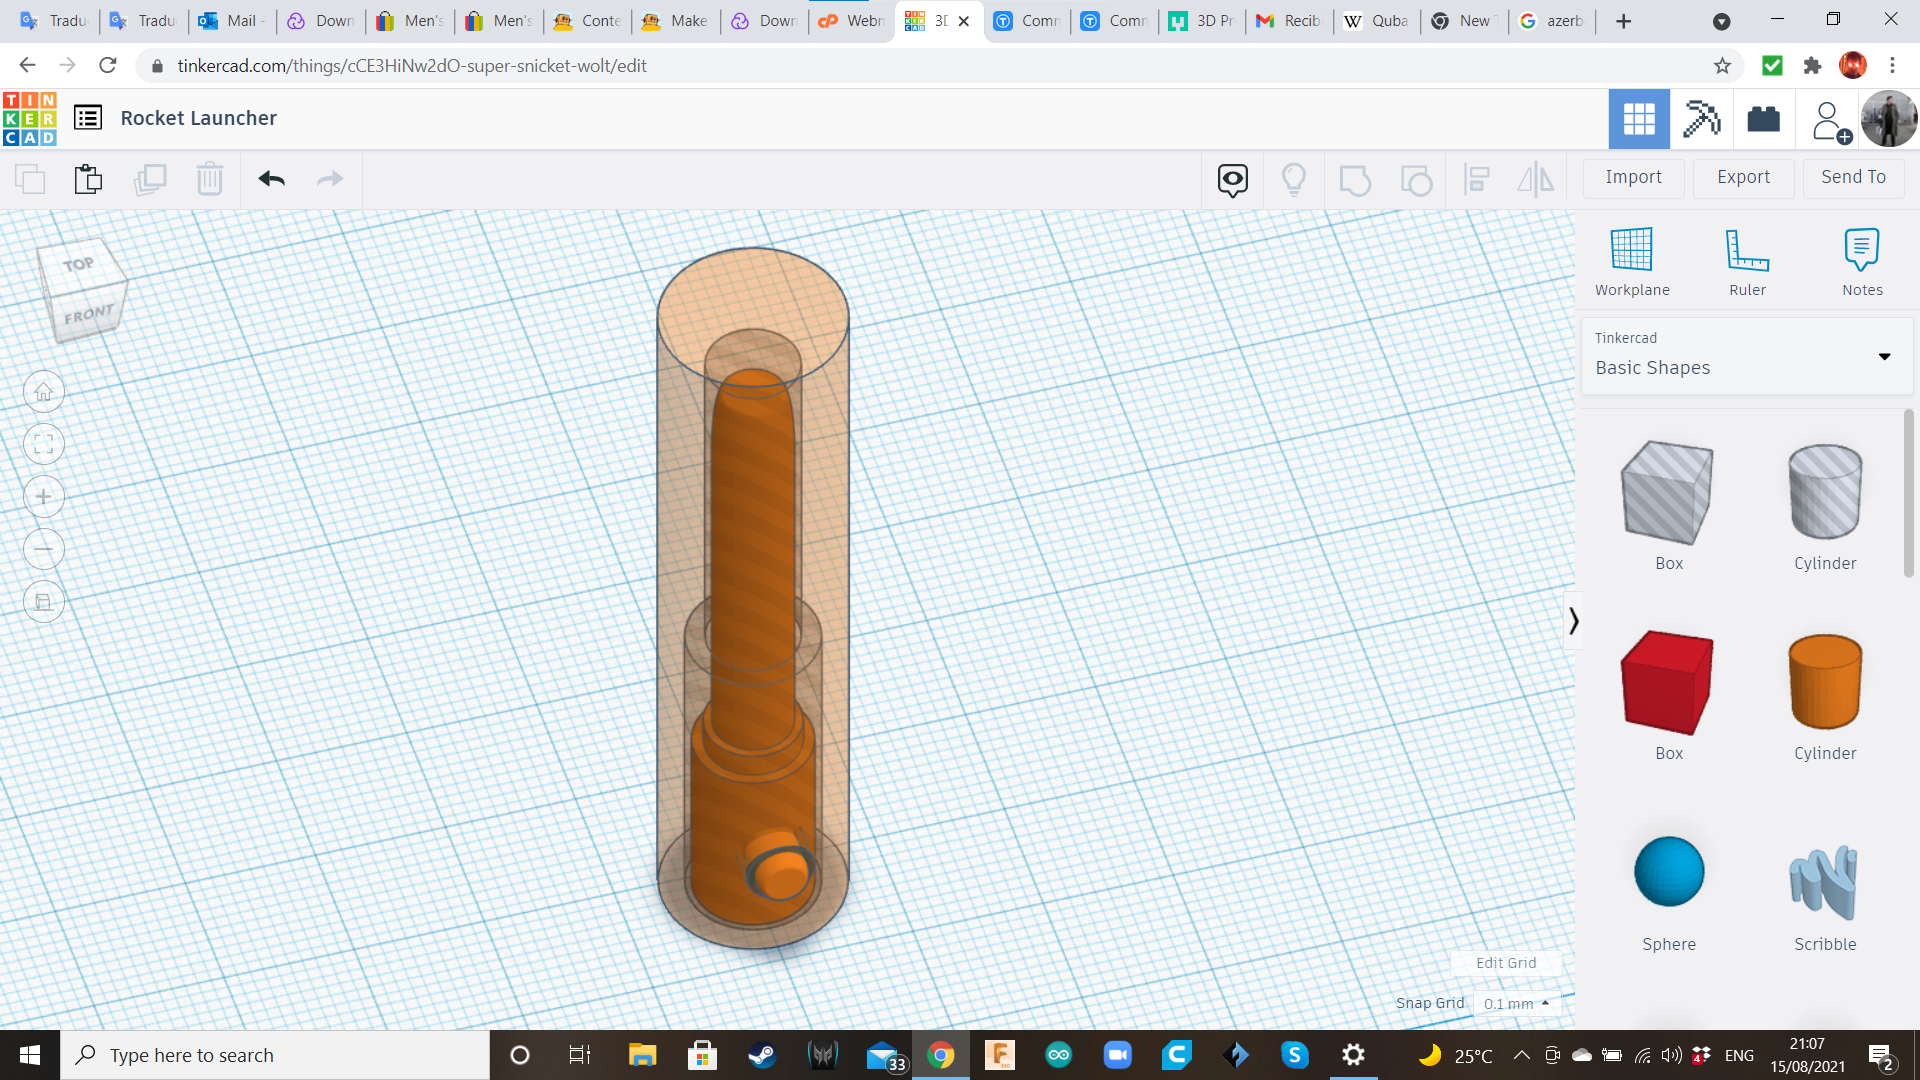Toggle the view settings eye icon
Screen dimensions: 1920x1080
1232,180
